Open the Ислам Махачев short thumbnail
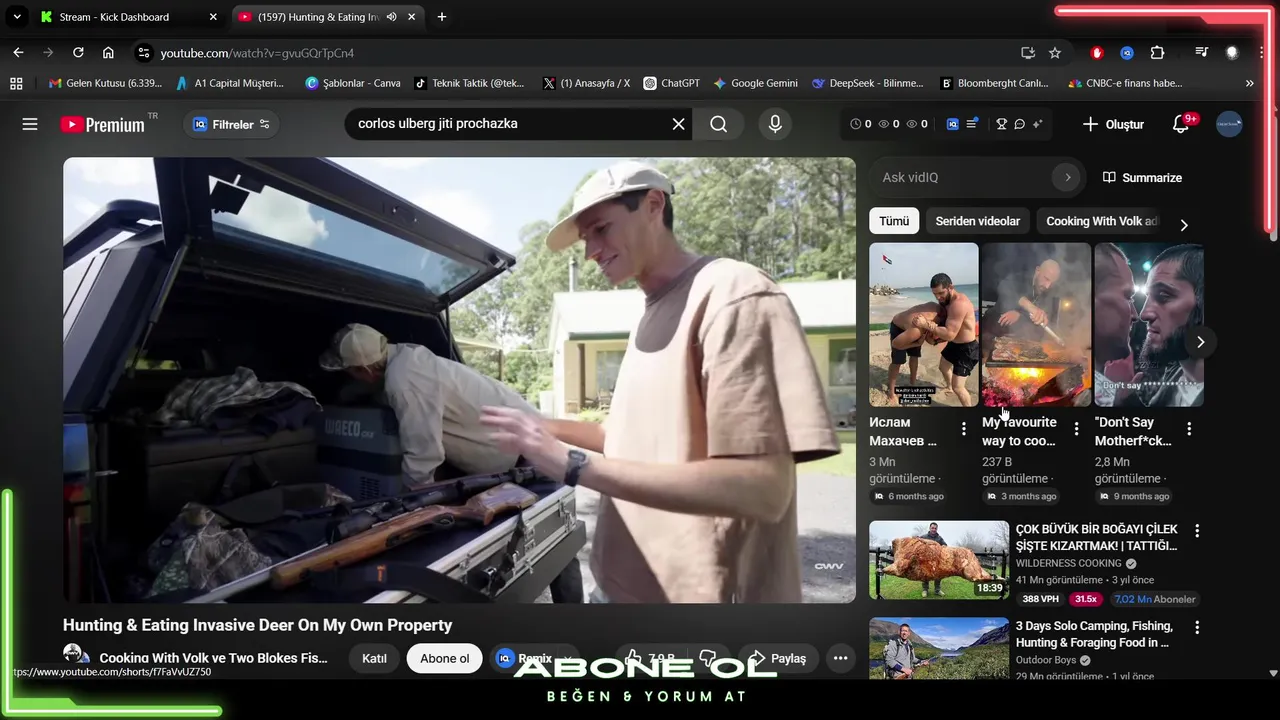1280x720 pixels. tap(923, 324)
